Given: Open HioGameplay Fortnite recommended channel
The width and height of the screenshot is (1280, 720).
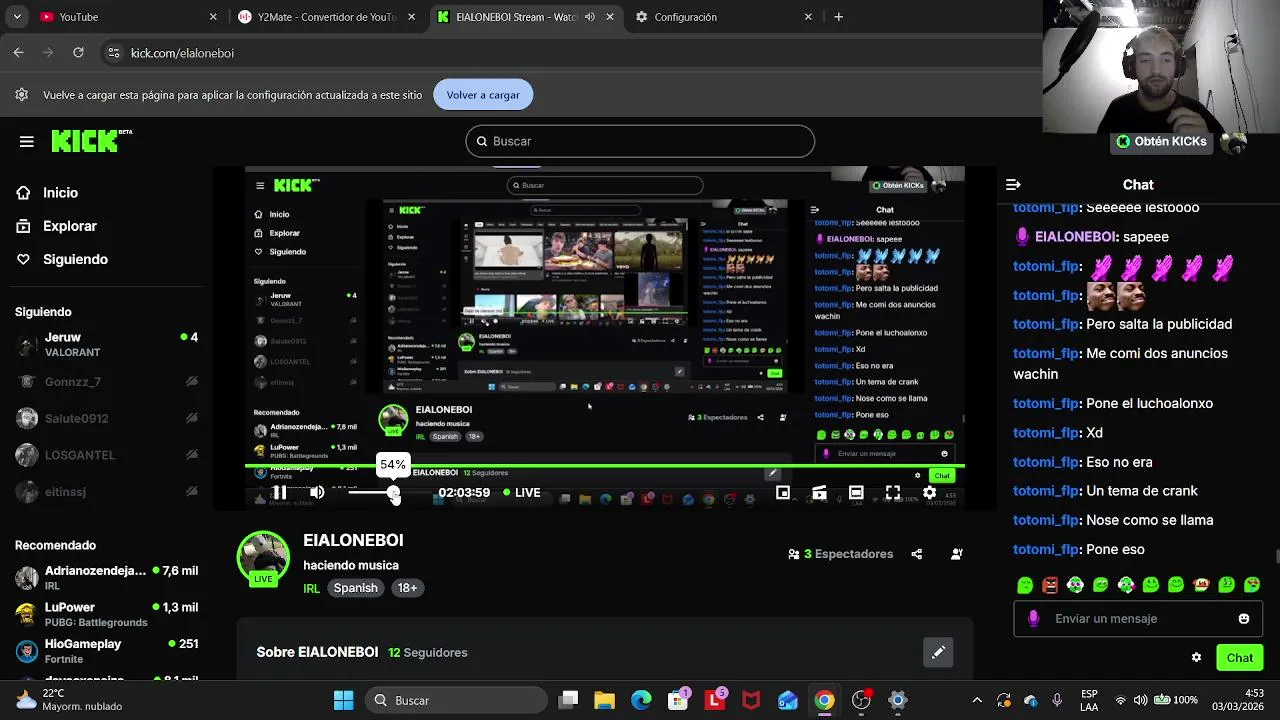Looking at the screenshot, I should pyautogui.click(x=107, y=651).
